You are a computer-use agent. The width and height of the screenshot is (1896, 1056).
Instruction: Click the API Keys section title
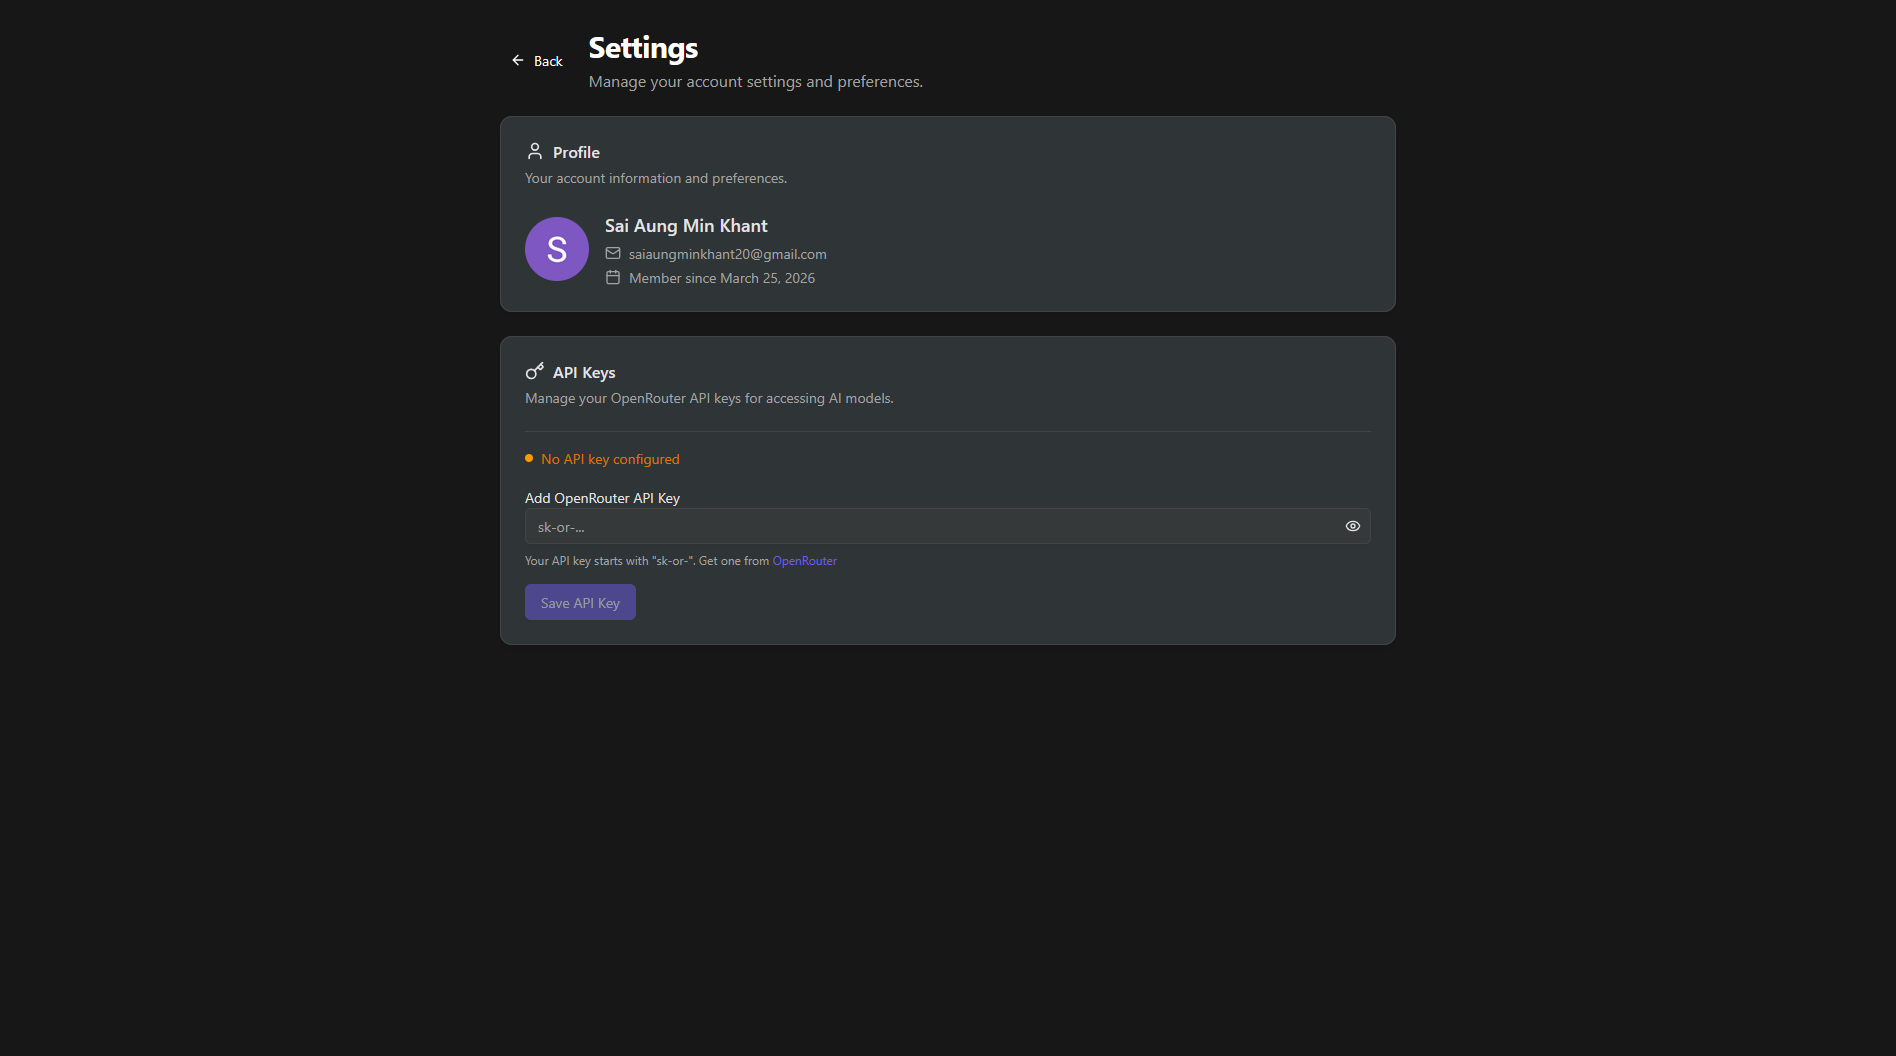point(584,372)
